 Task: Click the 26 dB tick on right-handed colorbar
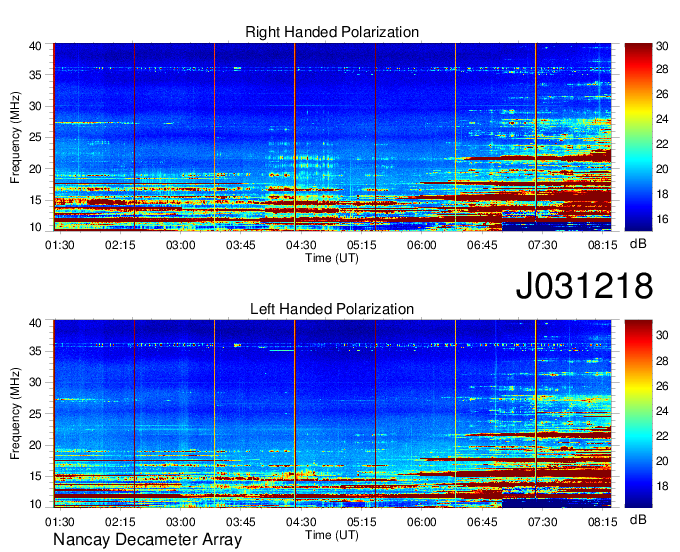[662, 94]
